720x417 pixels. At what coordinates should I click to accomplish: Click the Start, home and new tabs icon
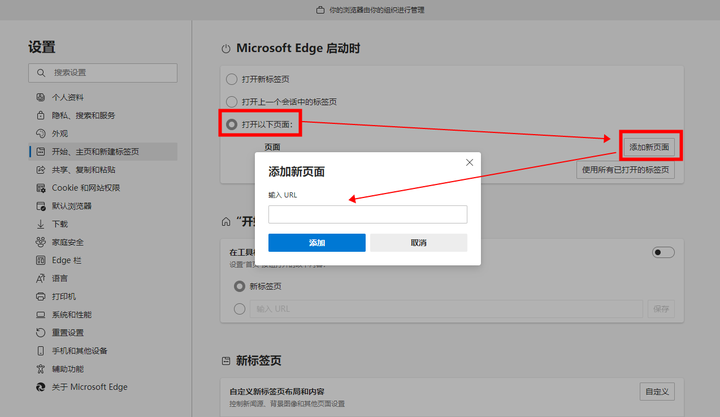point(40,152)
